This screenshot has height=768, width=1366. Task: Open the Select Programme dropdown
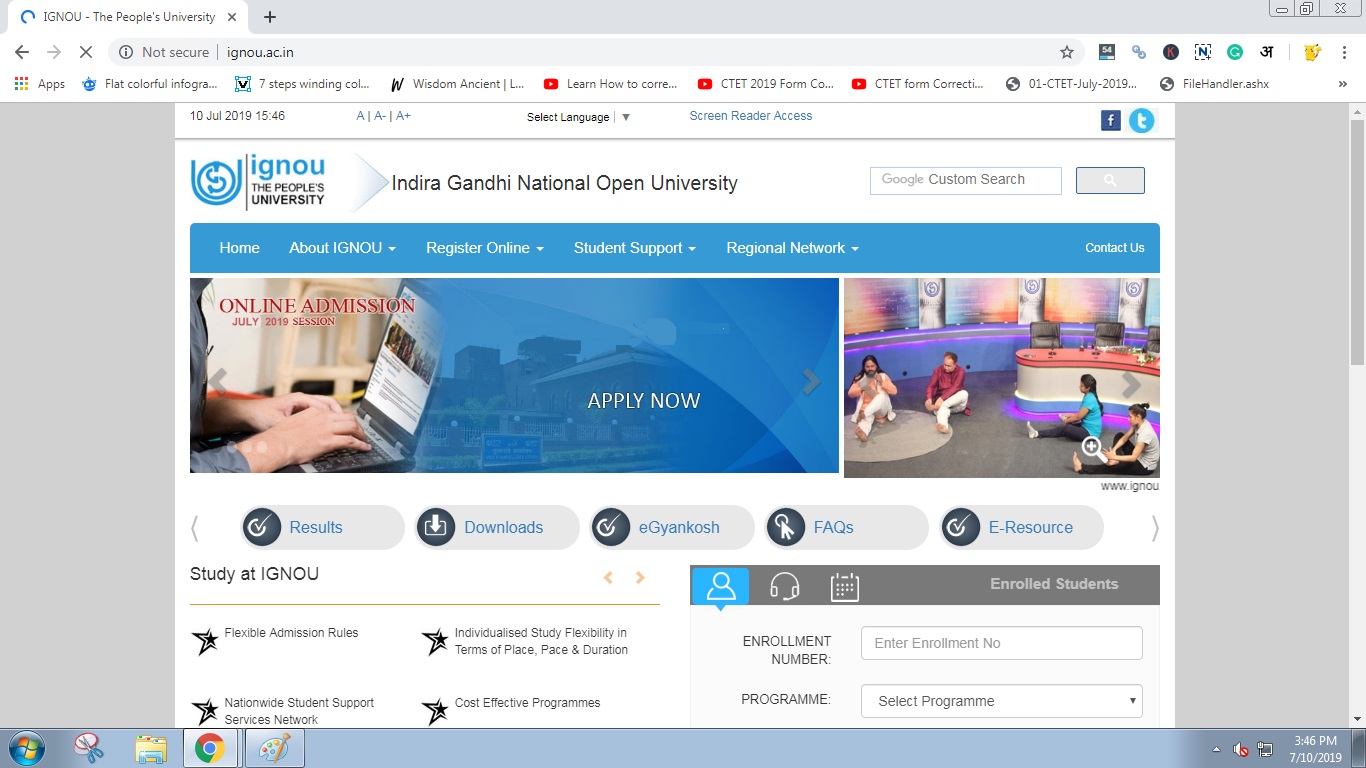tap(1001, 701)
